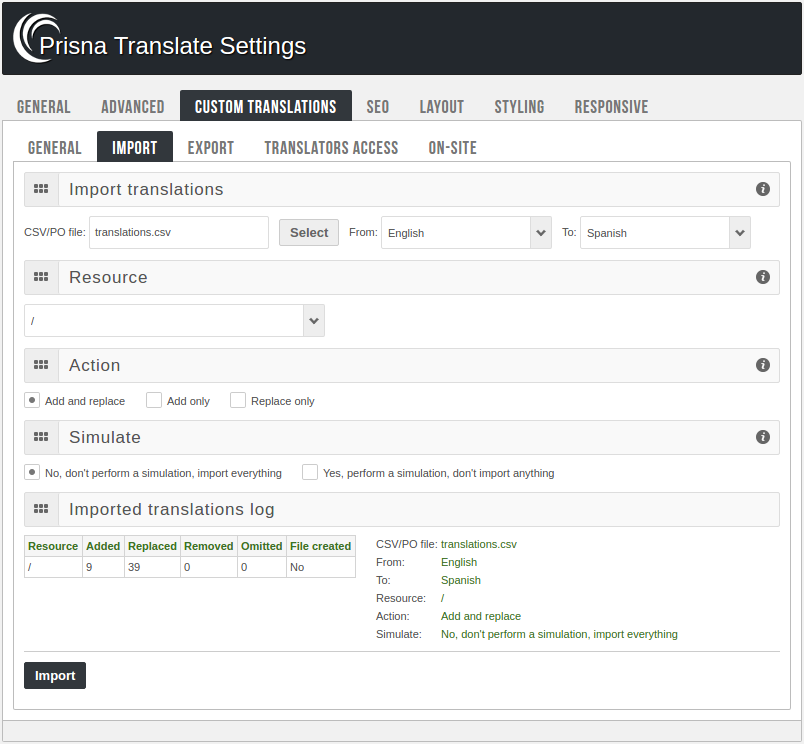Open the From language dropdown showing English
Screen dimensions: 804x744
coord(466,233)
